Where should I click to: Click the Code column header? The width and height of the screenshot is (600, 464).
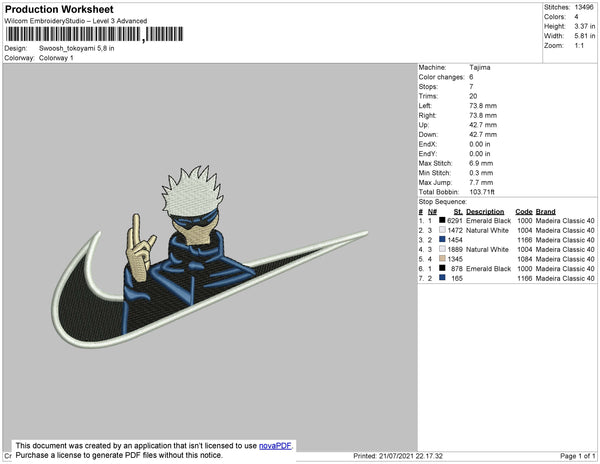click(x=524, y=212)
